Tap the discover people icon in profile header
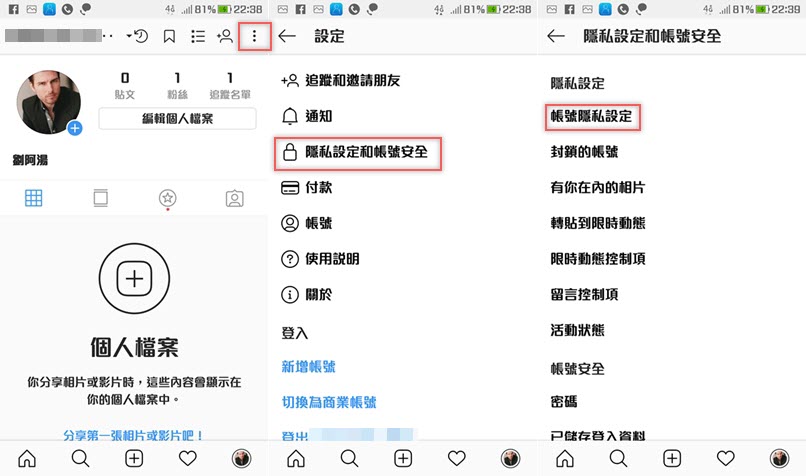 pos(225,36)
